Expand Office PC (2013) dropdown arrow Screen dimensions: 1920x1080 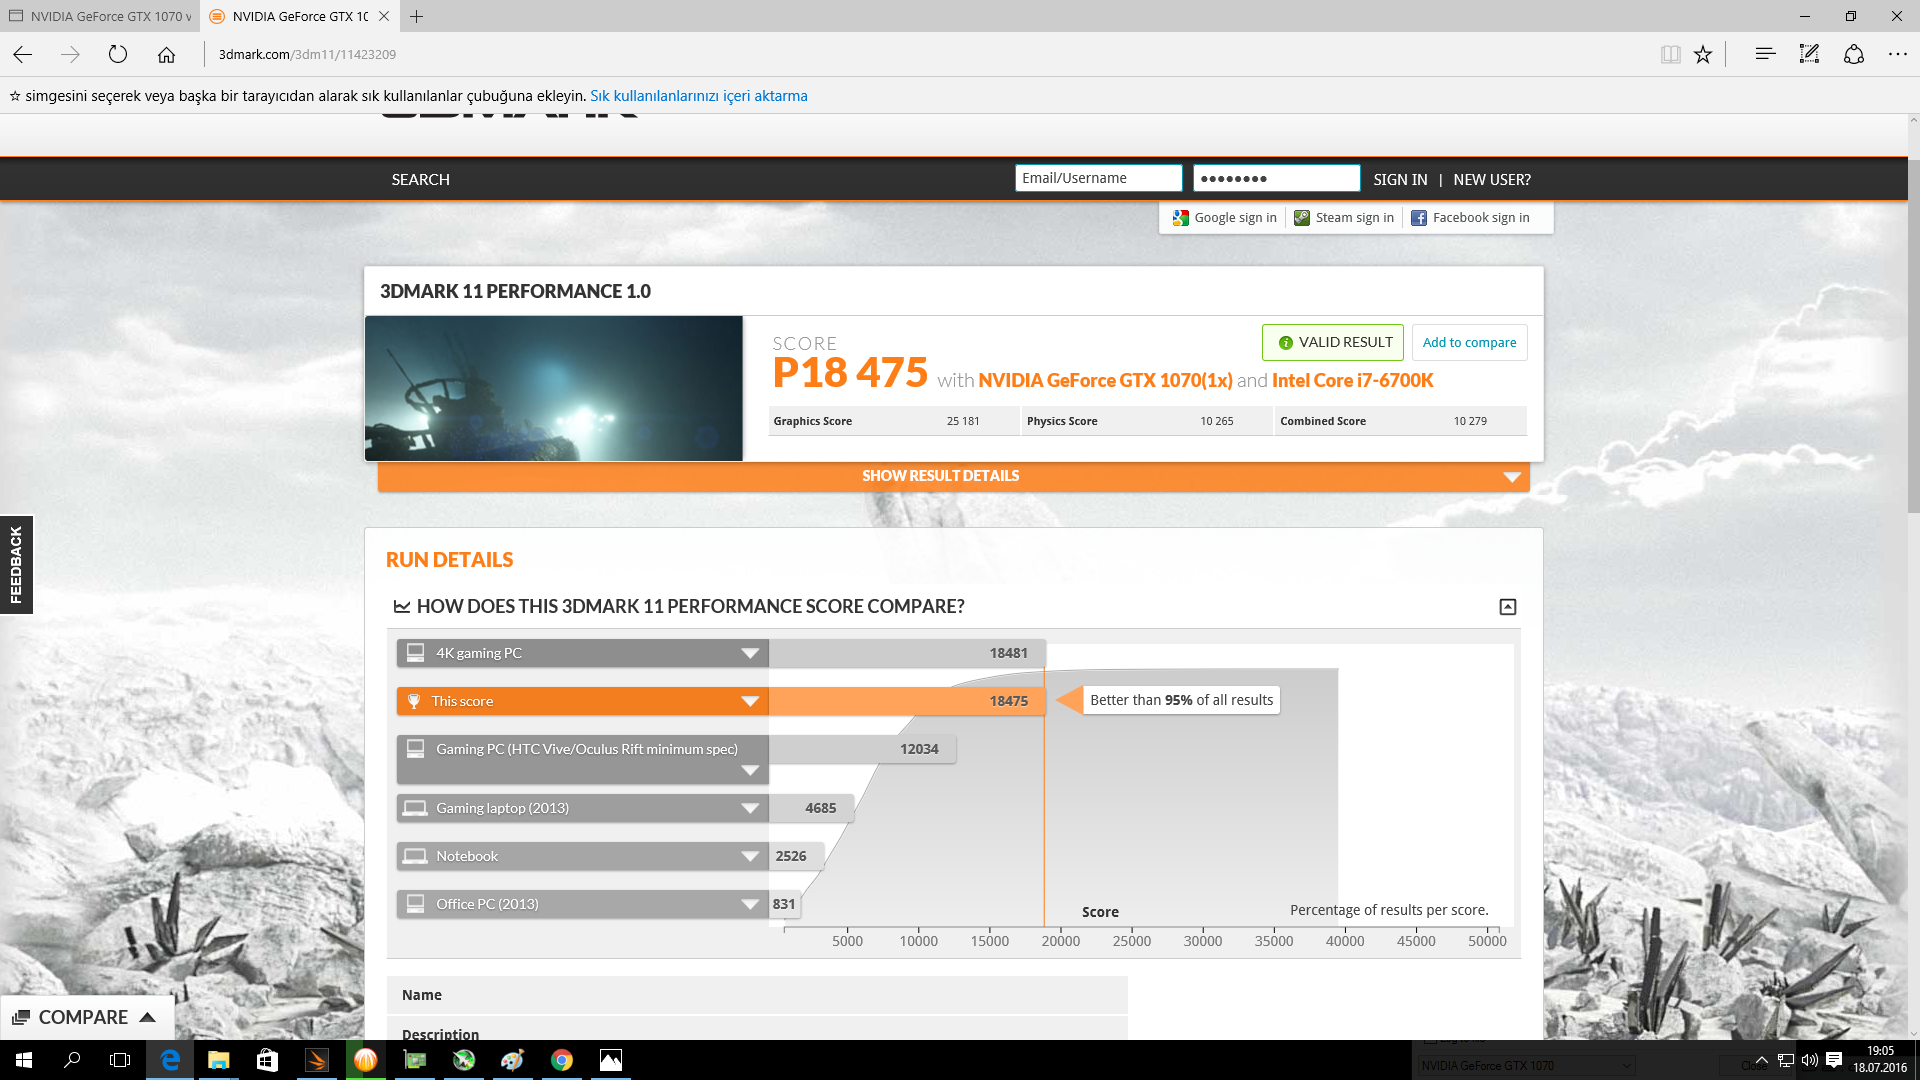(750, 904)
